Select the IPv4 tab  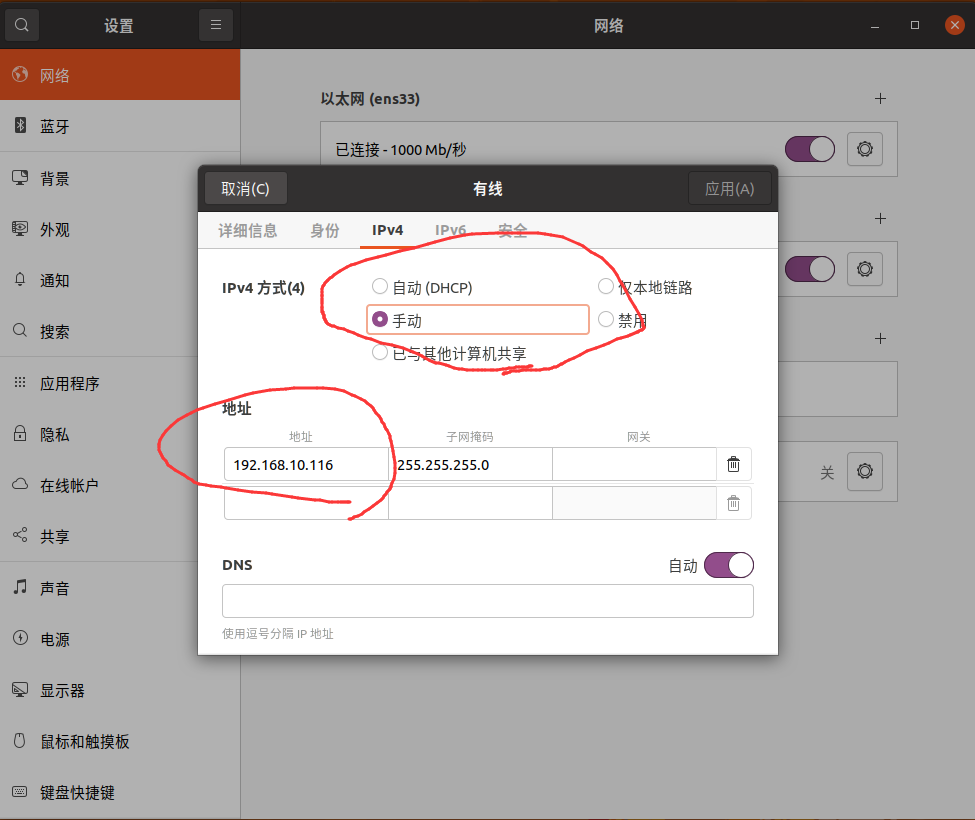click(387, 231)
